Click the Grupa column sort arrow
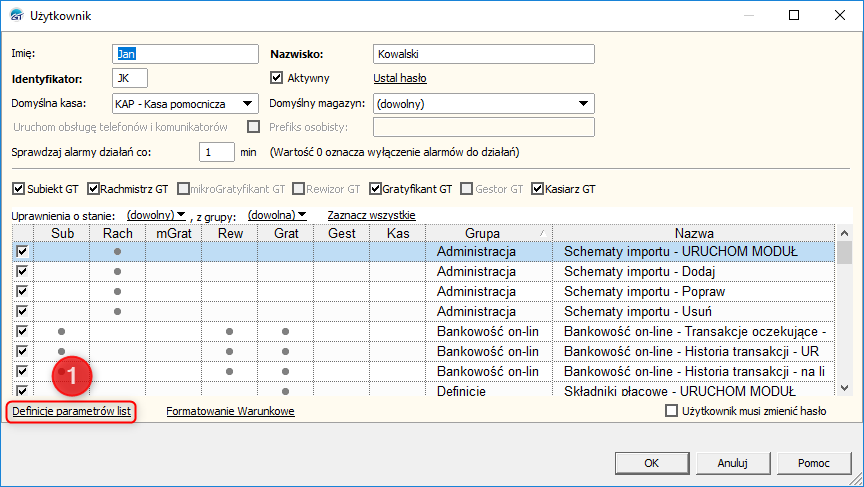864x487 pixels. click(x=543, y=233)
